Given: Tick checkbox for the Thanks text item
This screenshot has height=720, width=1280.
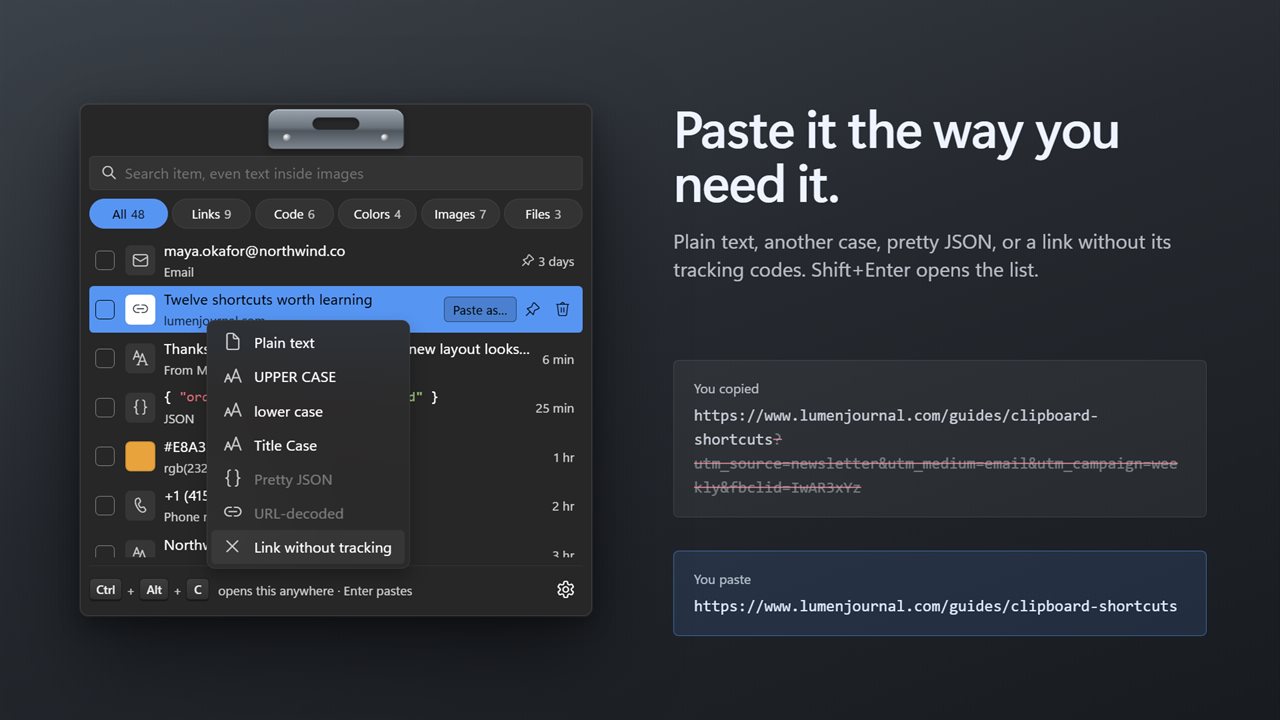Looking at the screenshot, I should (105, 359).
